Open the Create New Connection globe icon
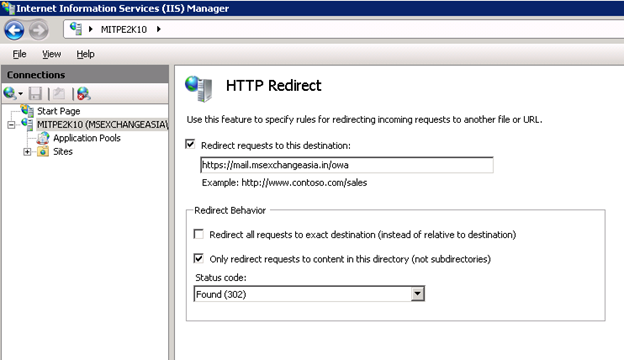This screenshot has height=360, width=624. pyautogui.click(x=10, y=93)
